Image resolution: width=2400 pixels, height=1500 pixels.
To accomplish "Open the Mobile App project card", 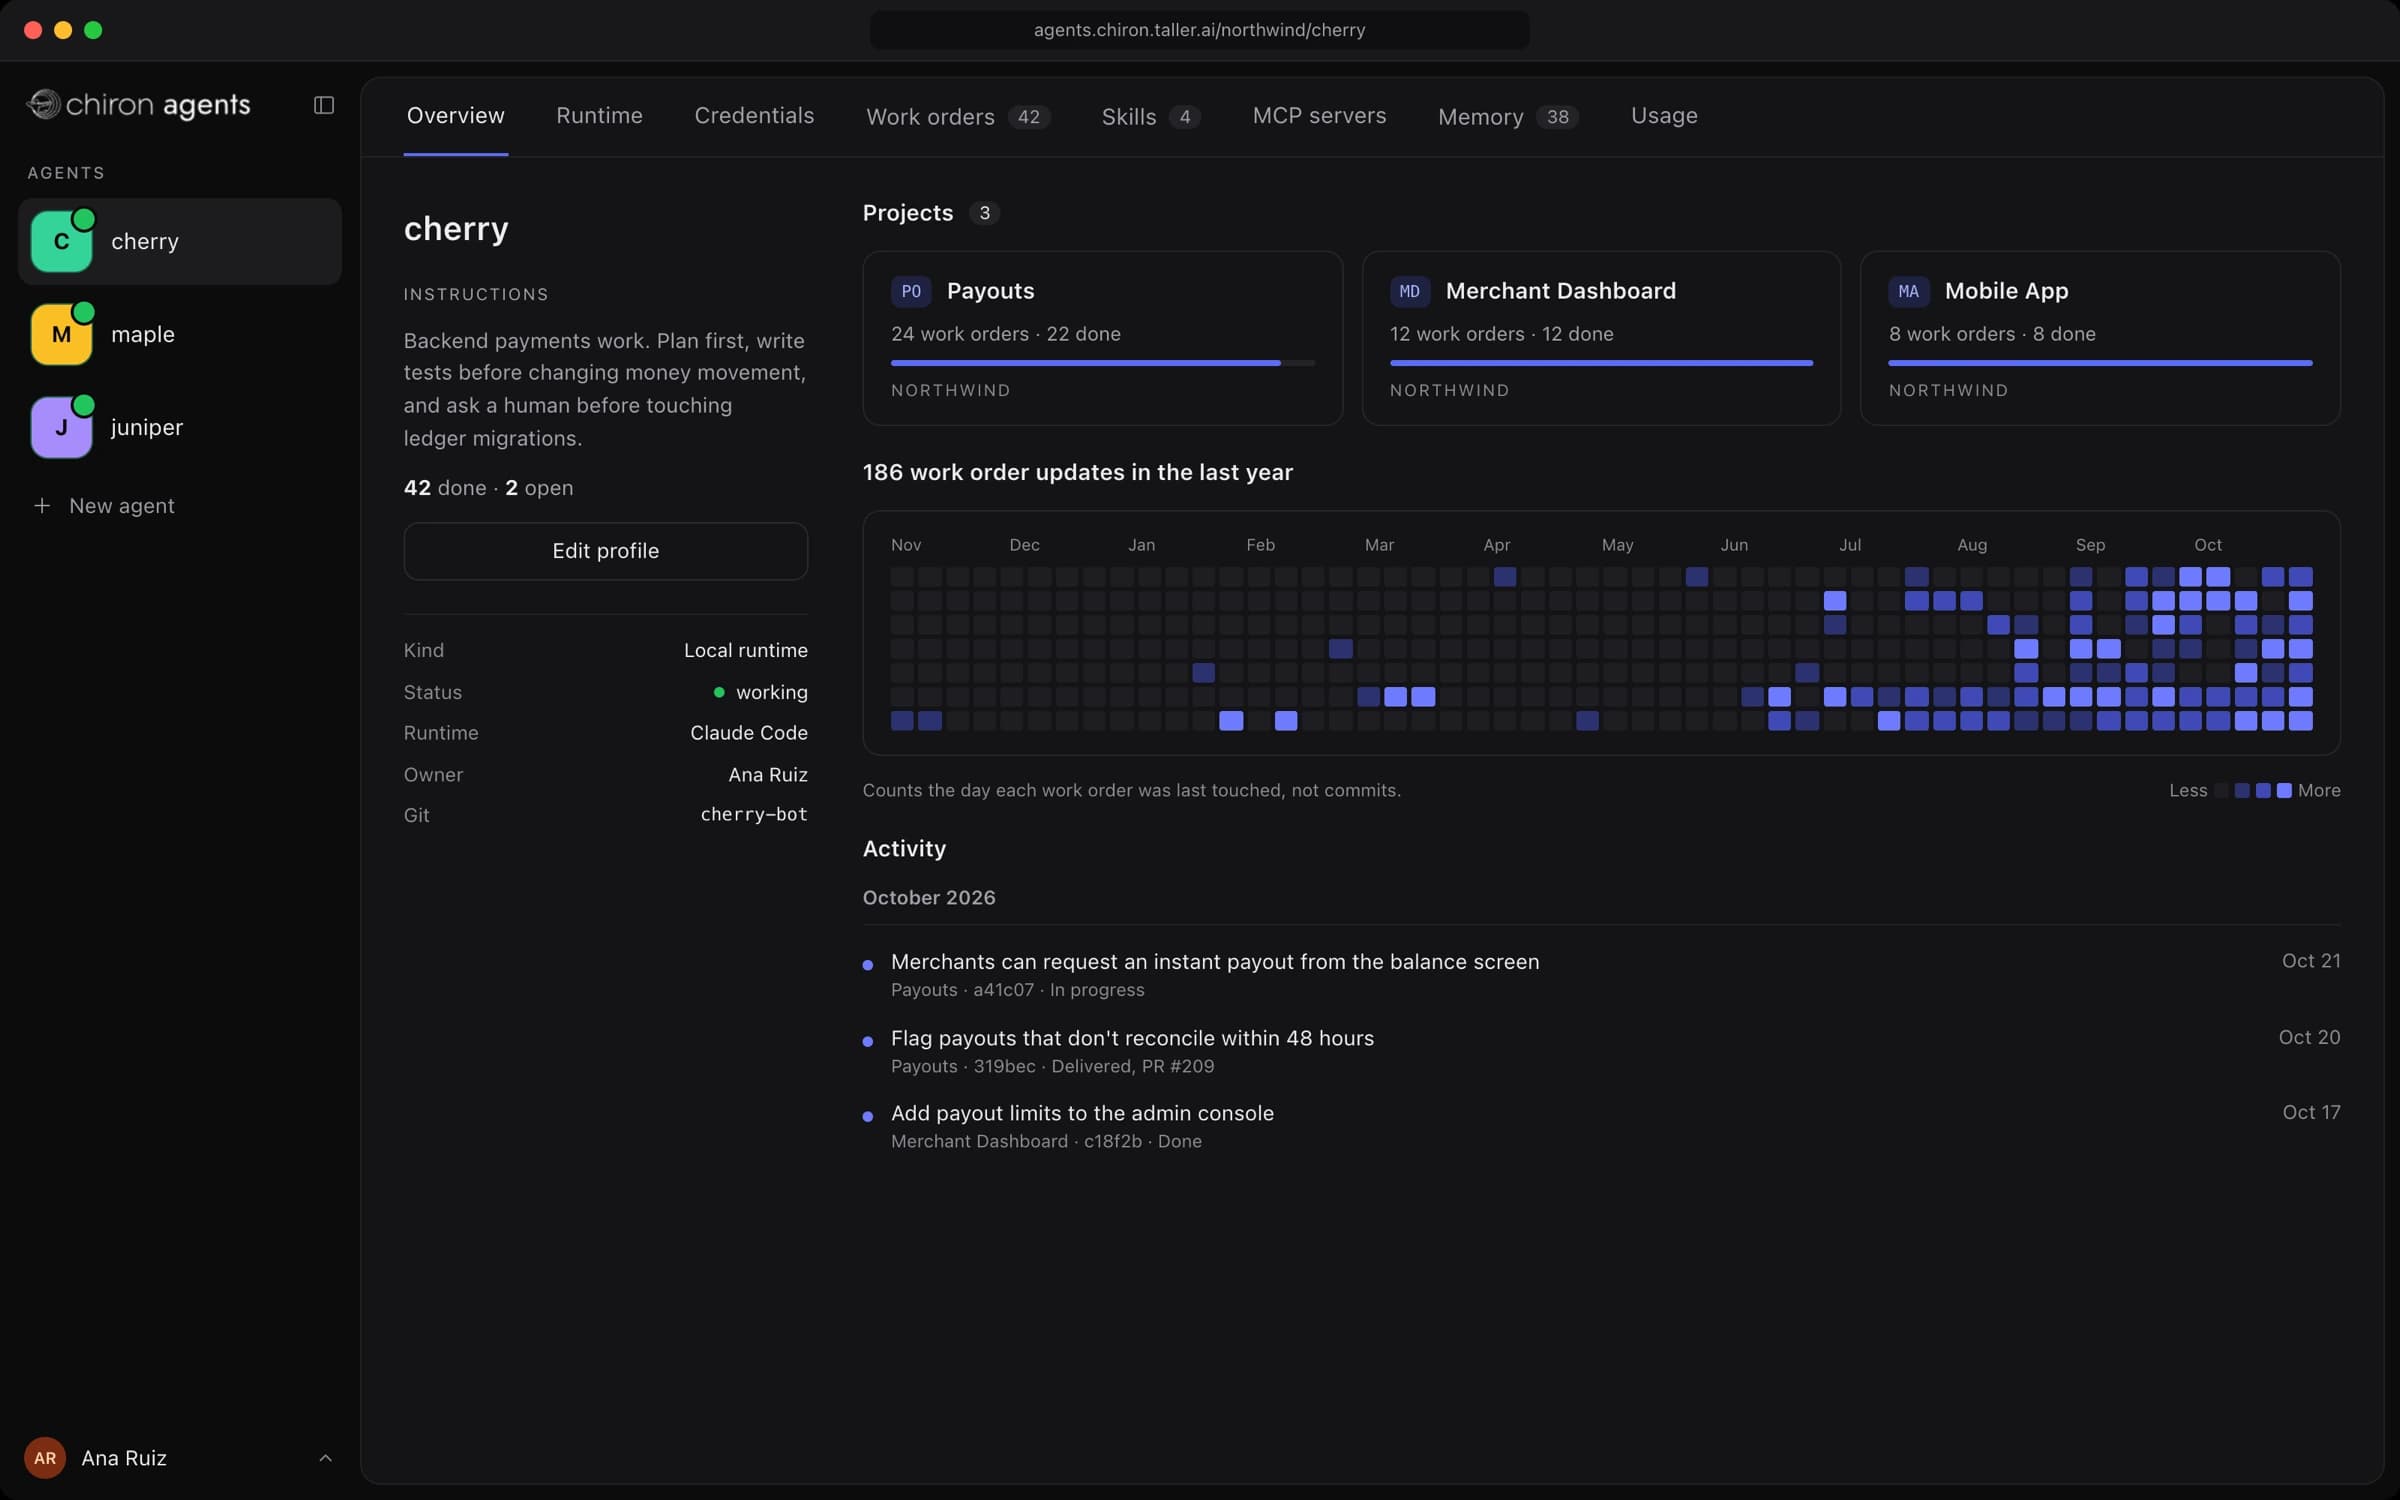I will (2100, 338).
